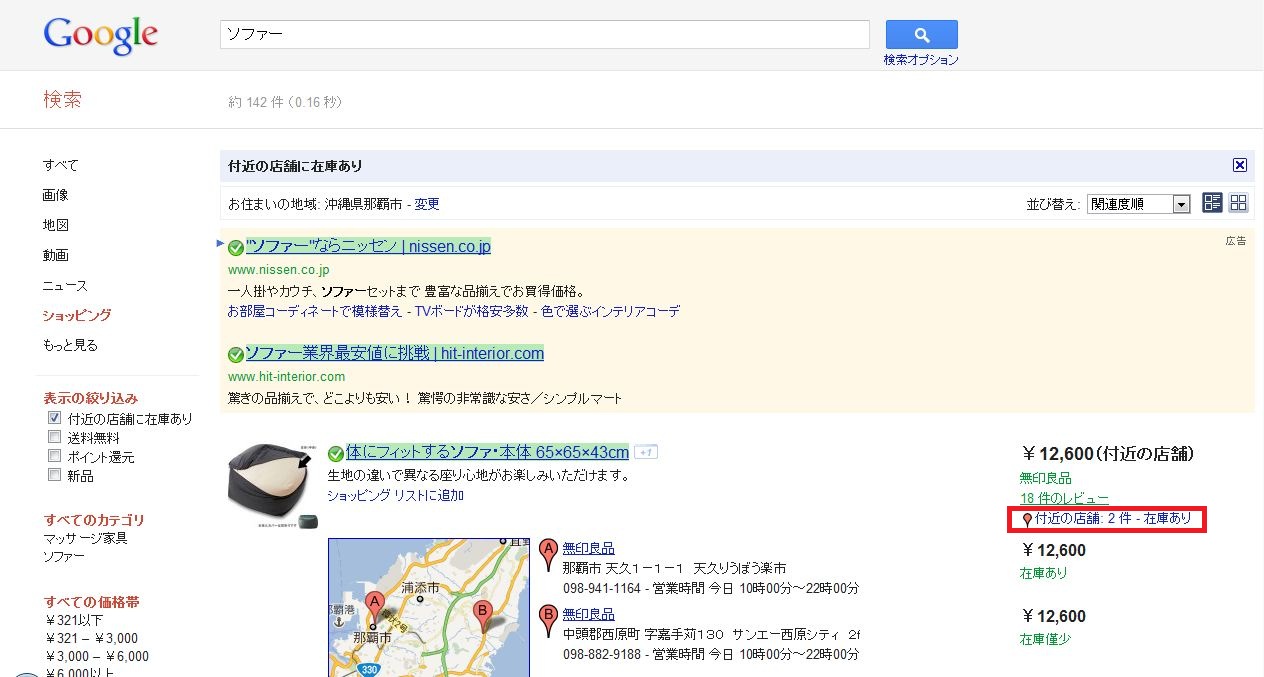Image resolution: width=1264 pixels, height=677 pixels.
Task: Click red pin A on the map
Action: [374, 607]
